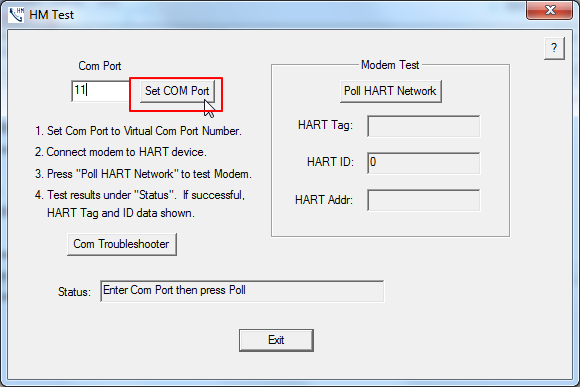This screenshot has width=580, height=387.
Task: Click the Status message box
Action: pos(242,291)
